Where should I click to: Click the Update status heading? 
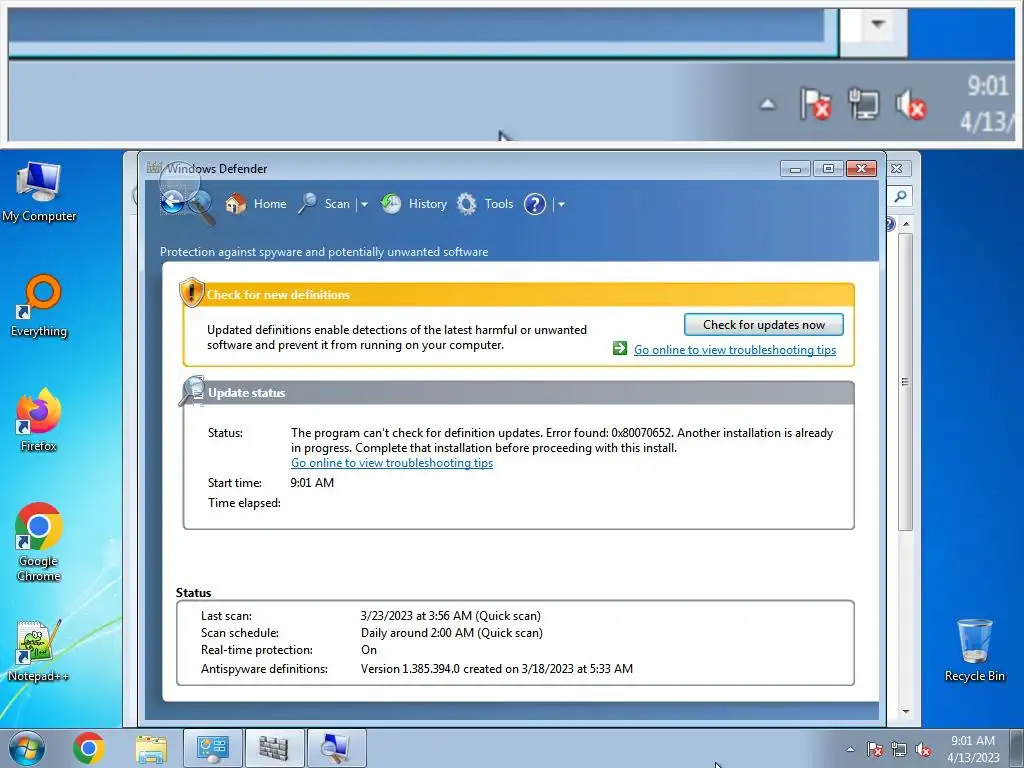(x=247, y=392)
